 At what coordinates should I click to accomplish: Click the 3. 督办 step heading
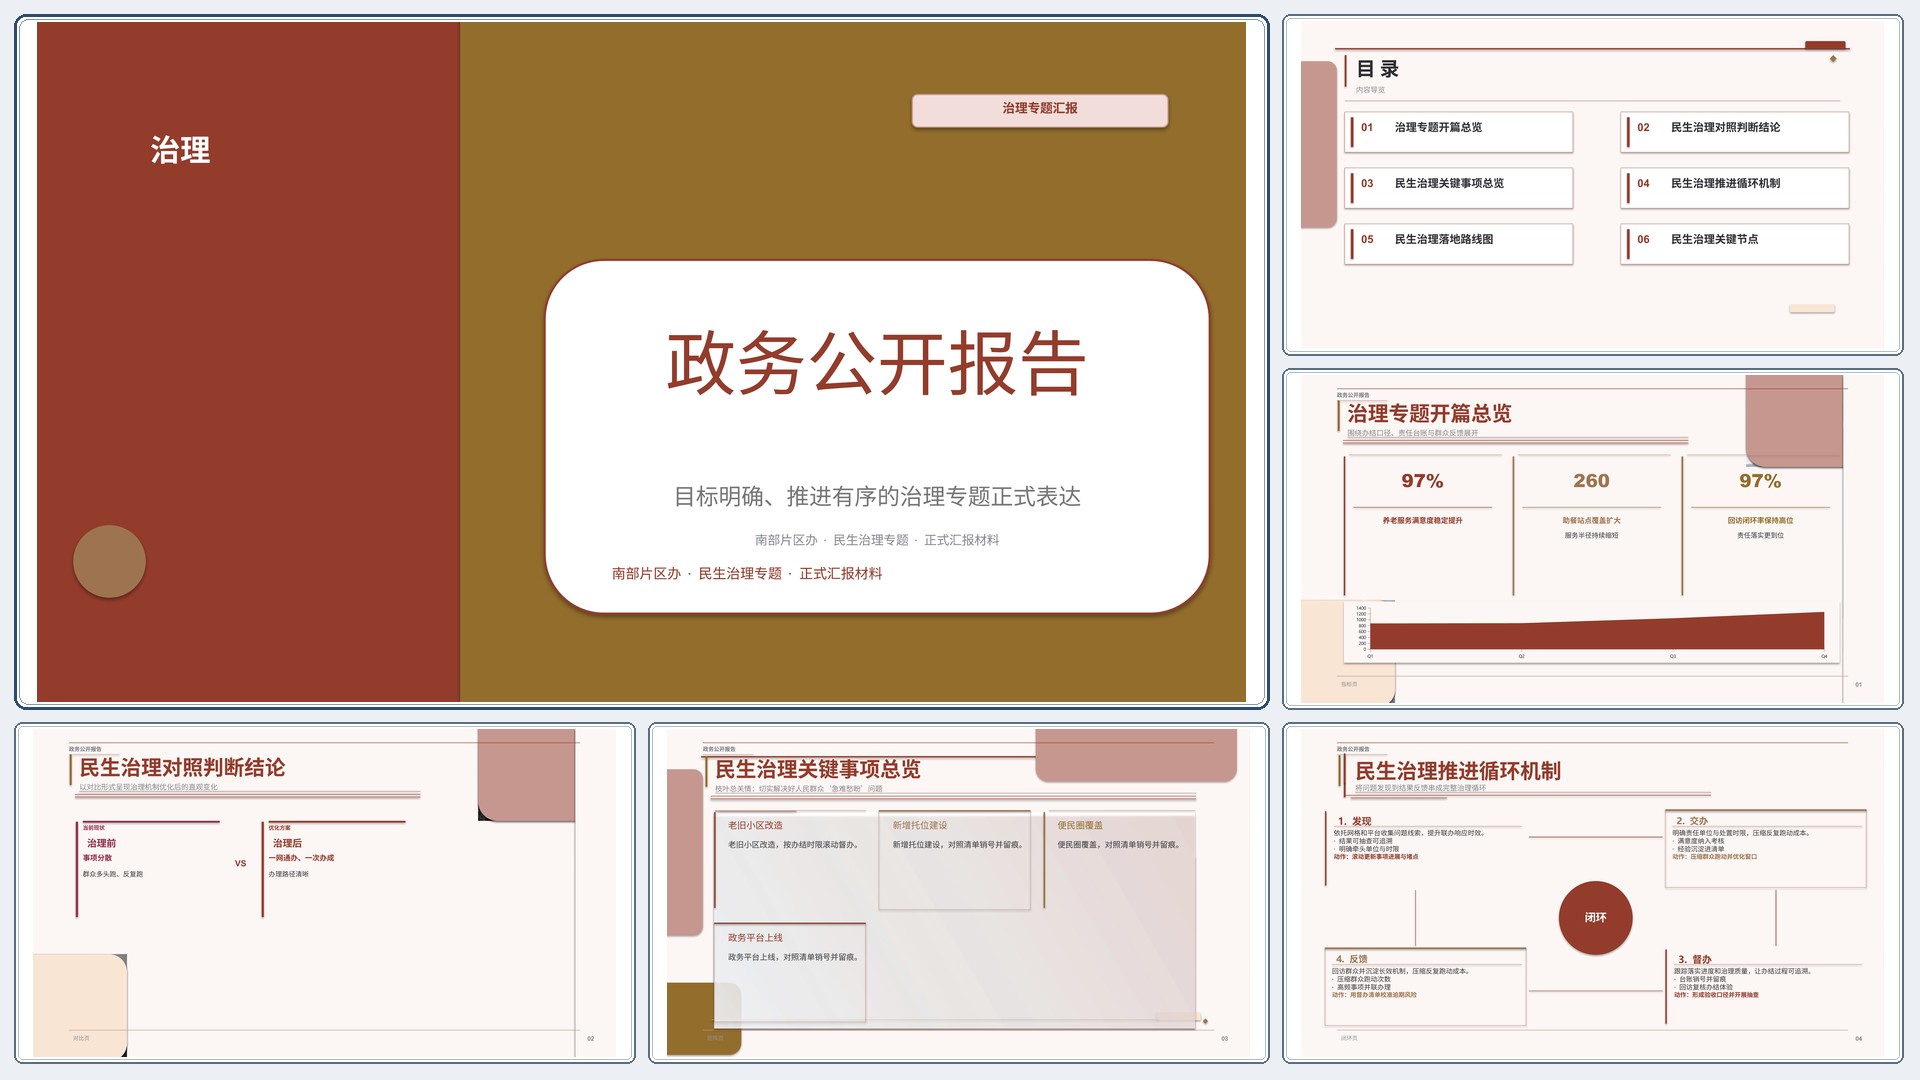[x=1695, y=960]
